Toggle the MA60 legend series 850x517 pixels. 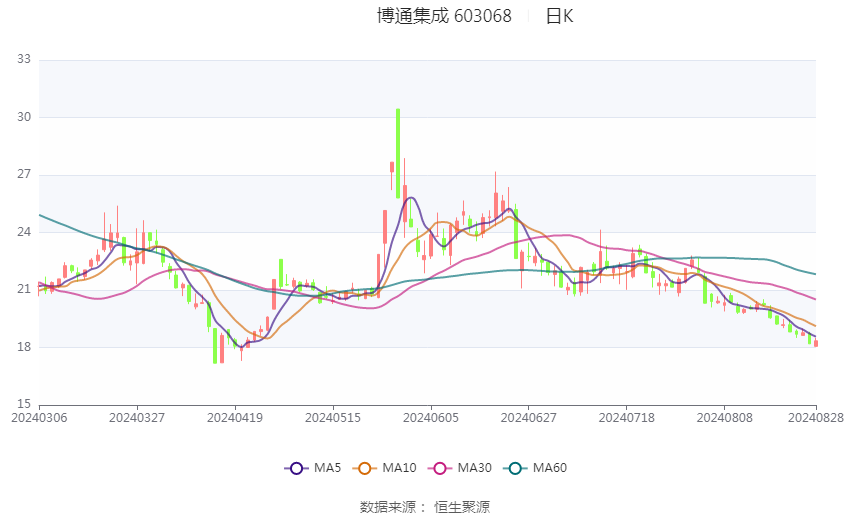(535, 468)
